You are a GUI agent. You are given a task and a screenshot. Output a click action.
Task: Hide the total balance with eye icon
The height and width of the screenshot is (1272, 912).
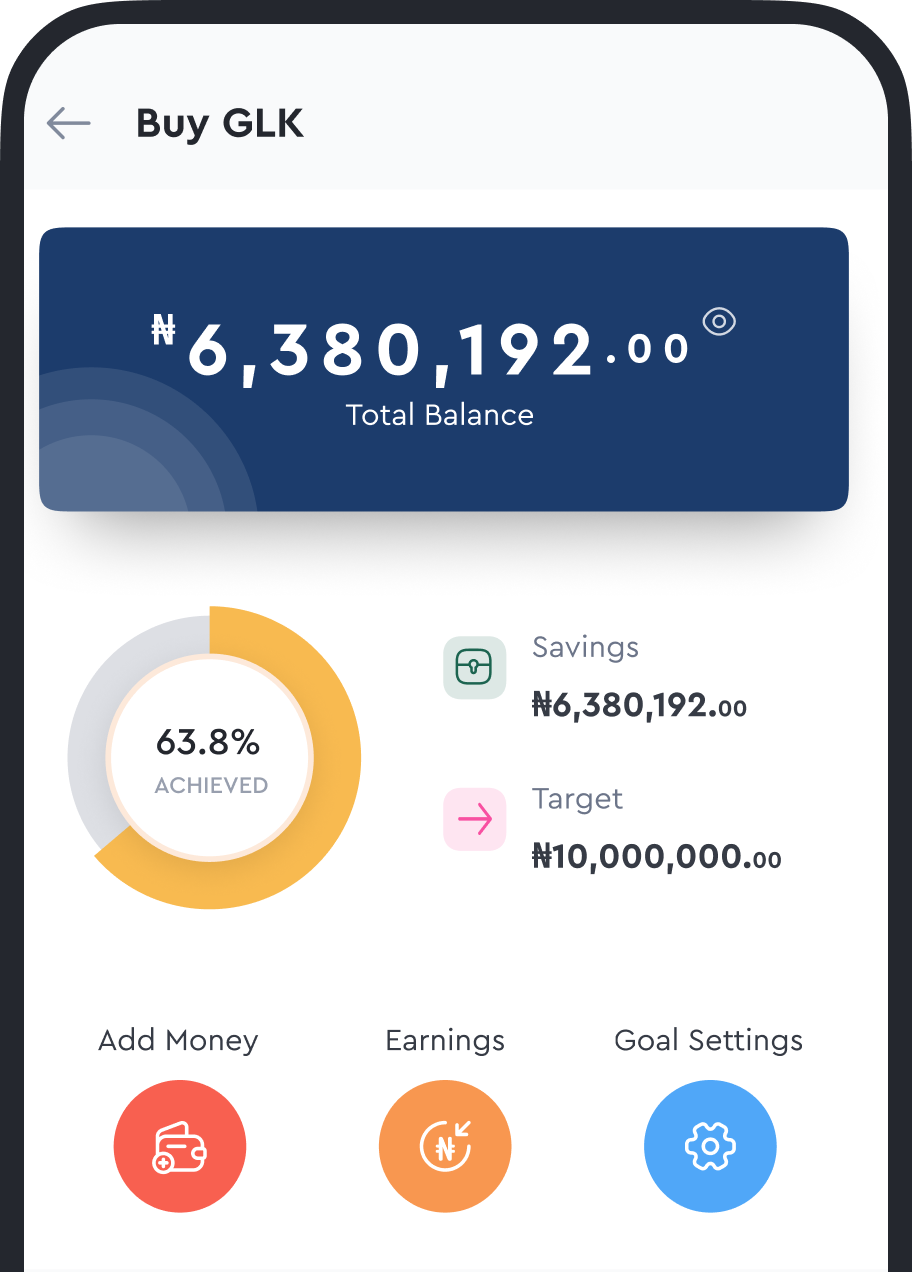tap(719, 321)
